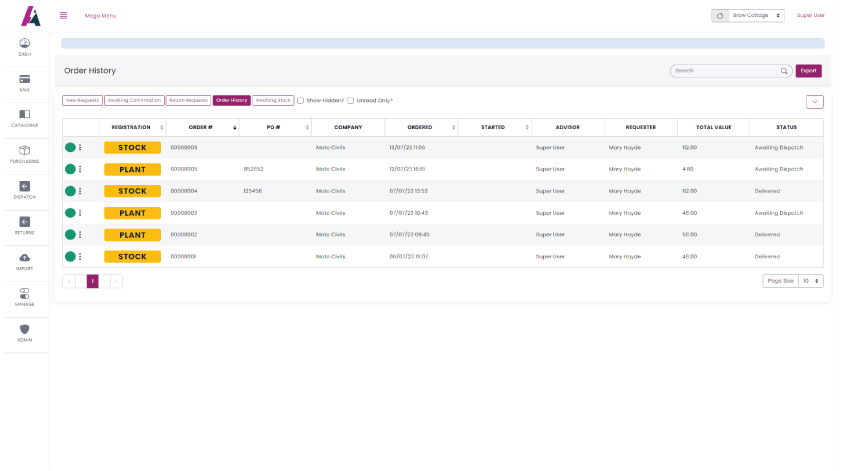Open row actions menu for order 00000008
The image size is (842, 471).
pos(80,148)
